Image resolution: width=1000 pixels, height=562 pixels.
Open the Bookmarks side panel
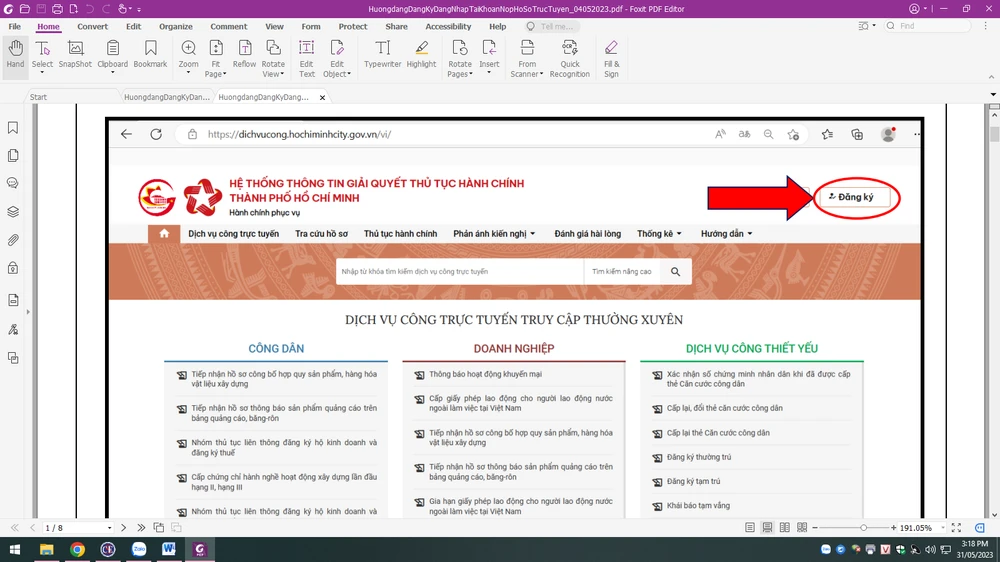13,128
